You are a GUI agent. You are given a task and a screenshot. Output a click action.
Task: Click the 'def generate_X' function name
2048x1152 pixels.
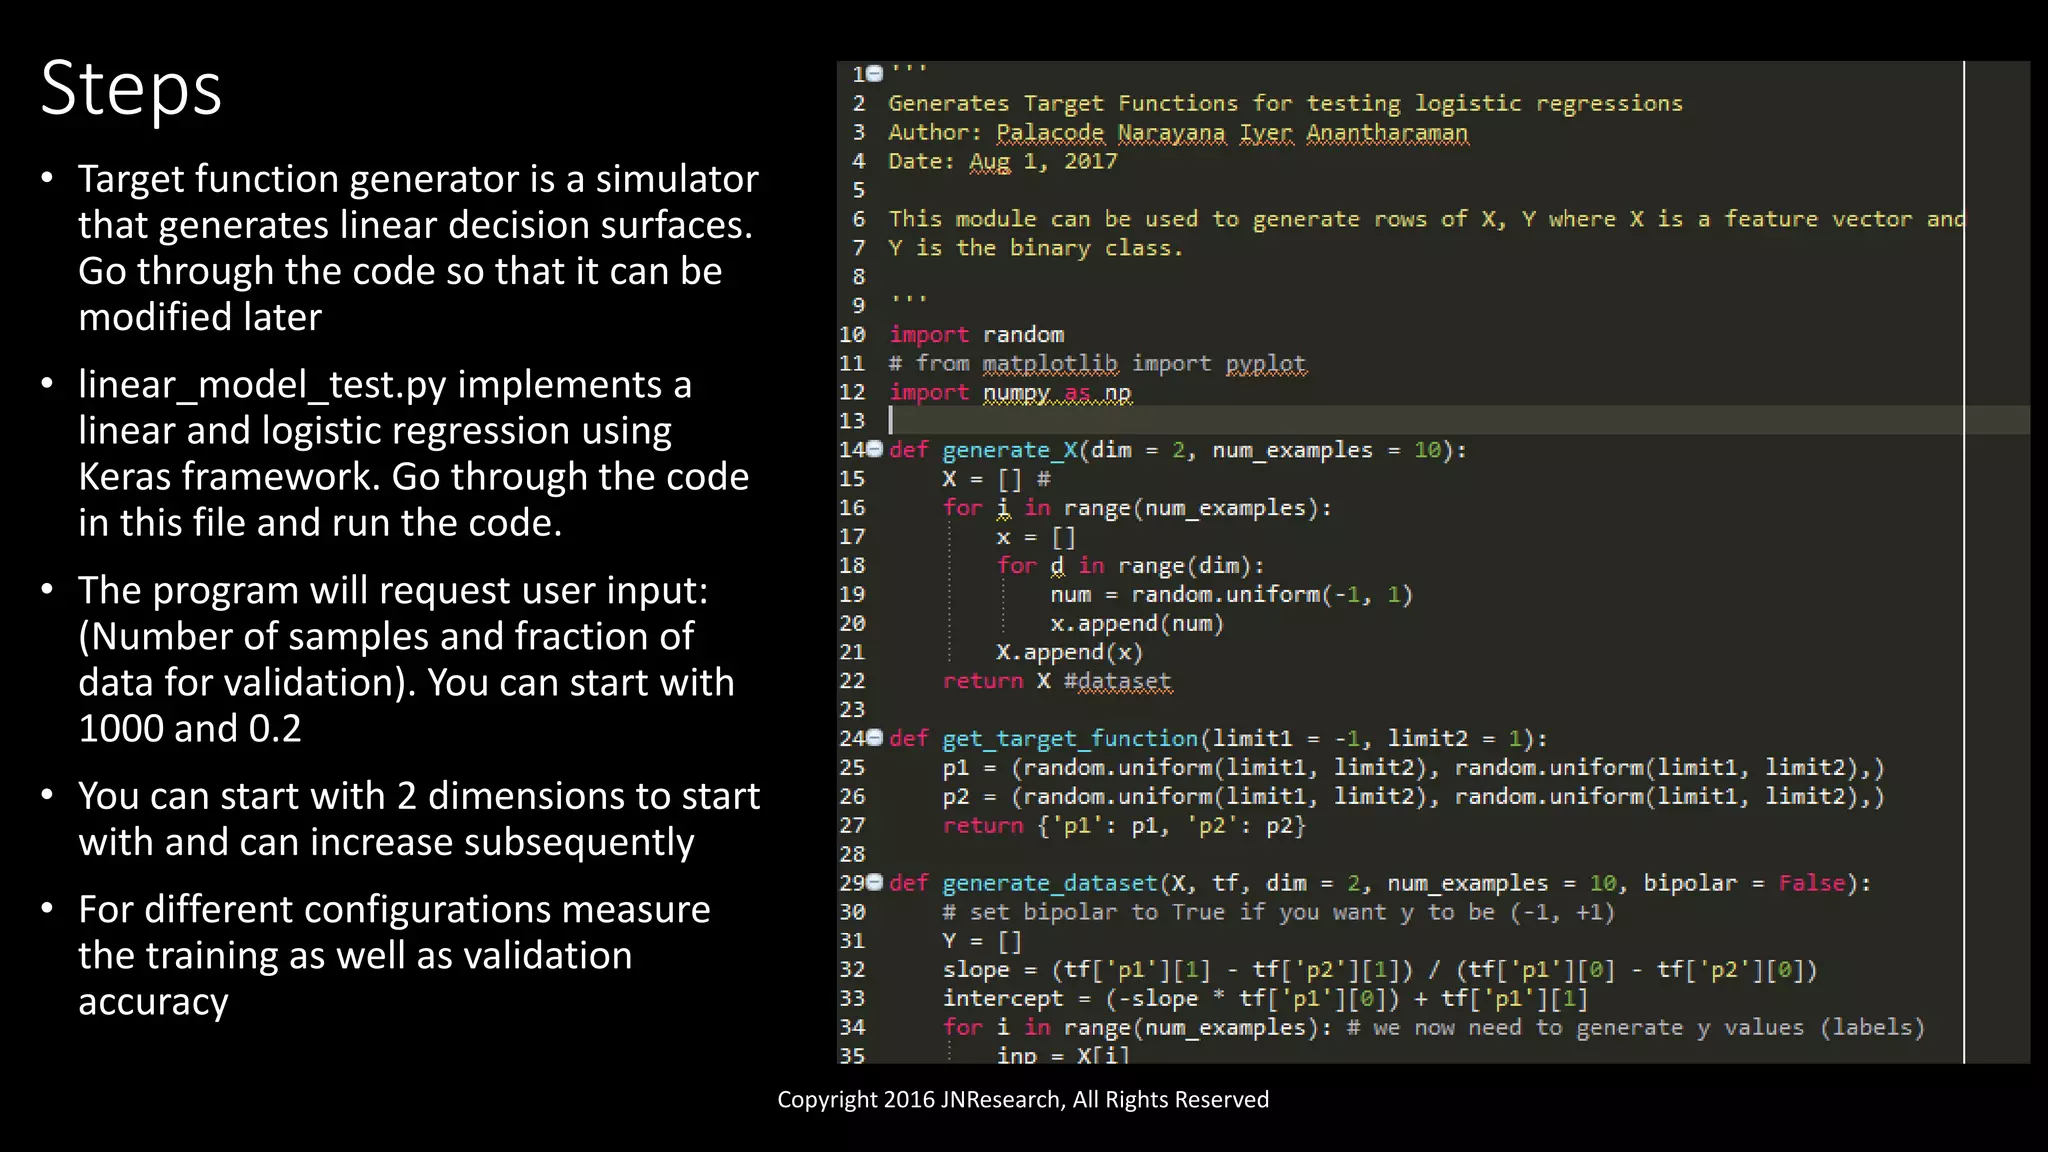[x=1010, y=450]
